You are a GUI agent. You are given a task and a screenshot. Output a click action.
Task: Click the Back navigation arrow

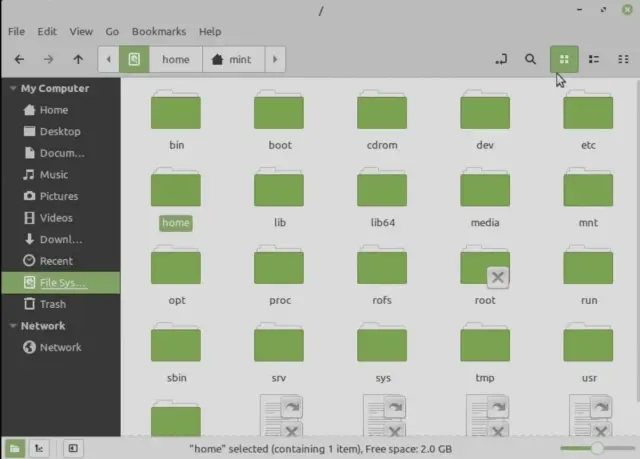click(x=19, y=59)
